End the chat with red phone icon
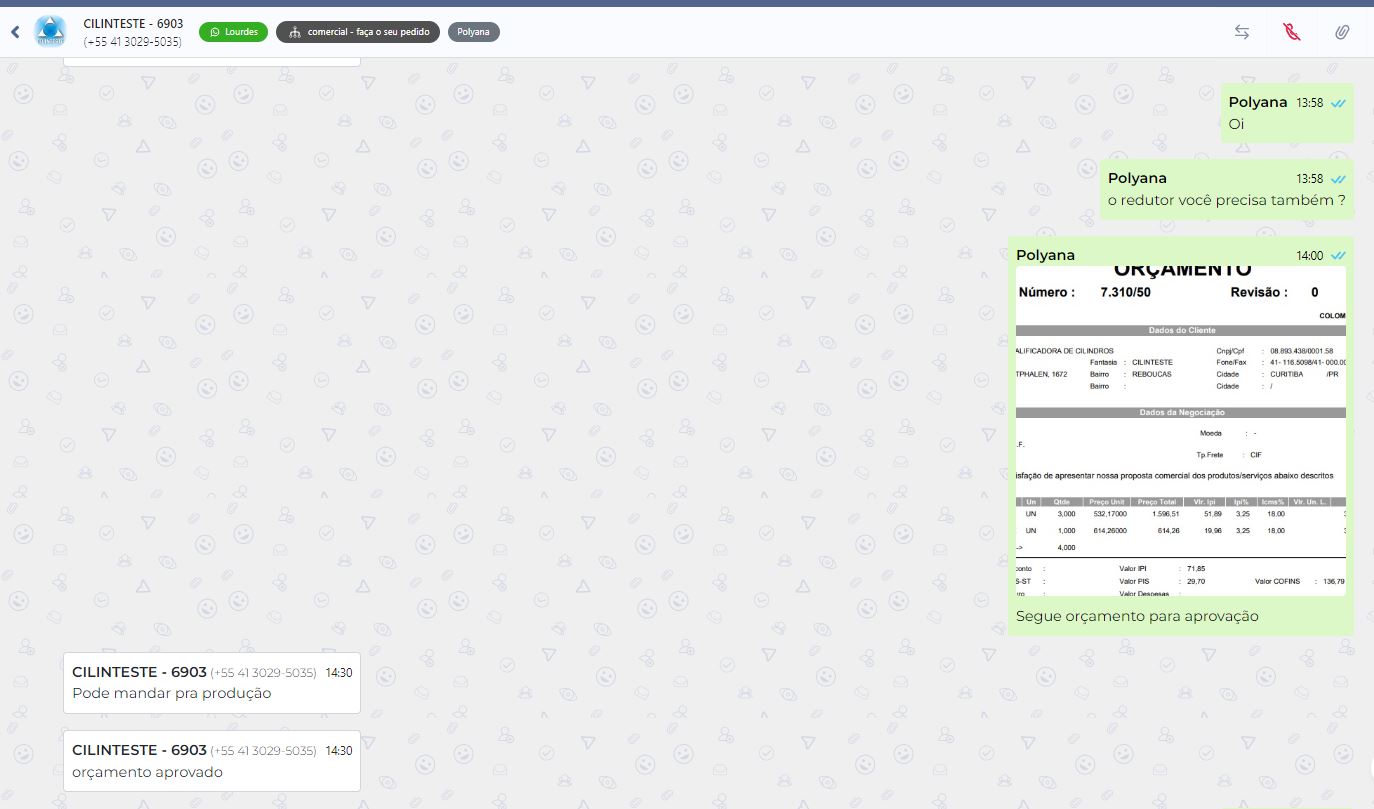1374x809 pixels. coord(1291,32)
